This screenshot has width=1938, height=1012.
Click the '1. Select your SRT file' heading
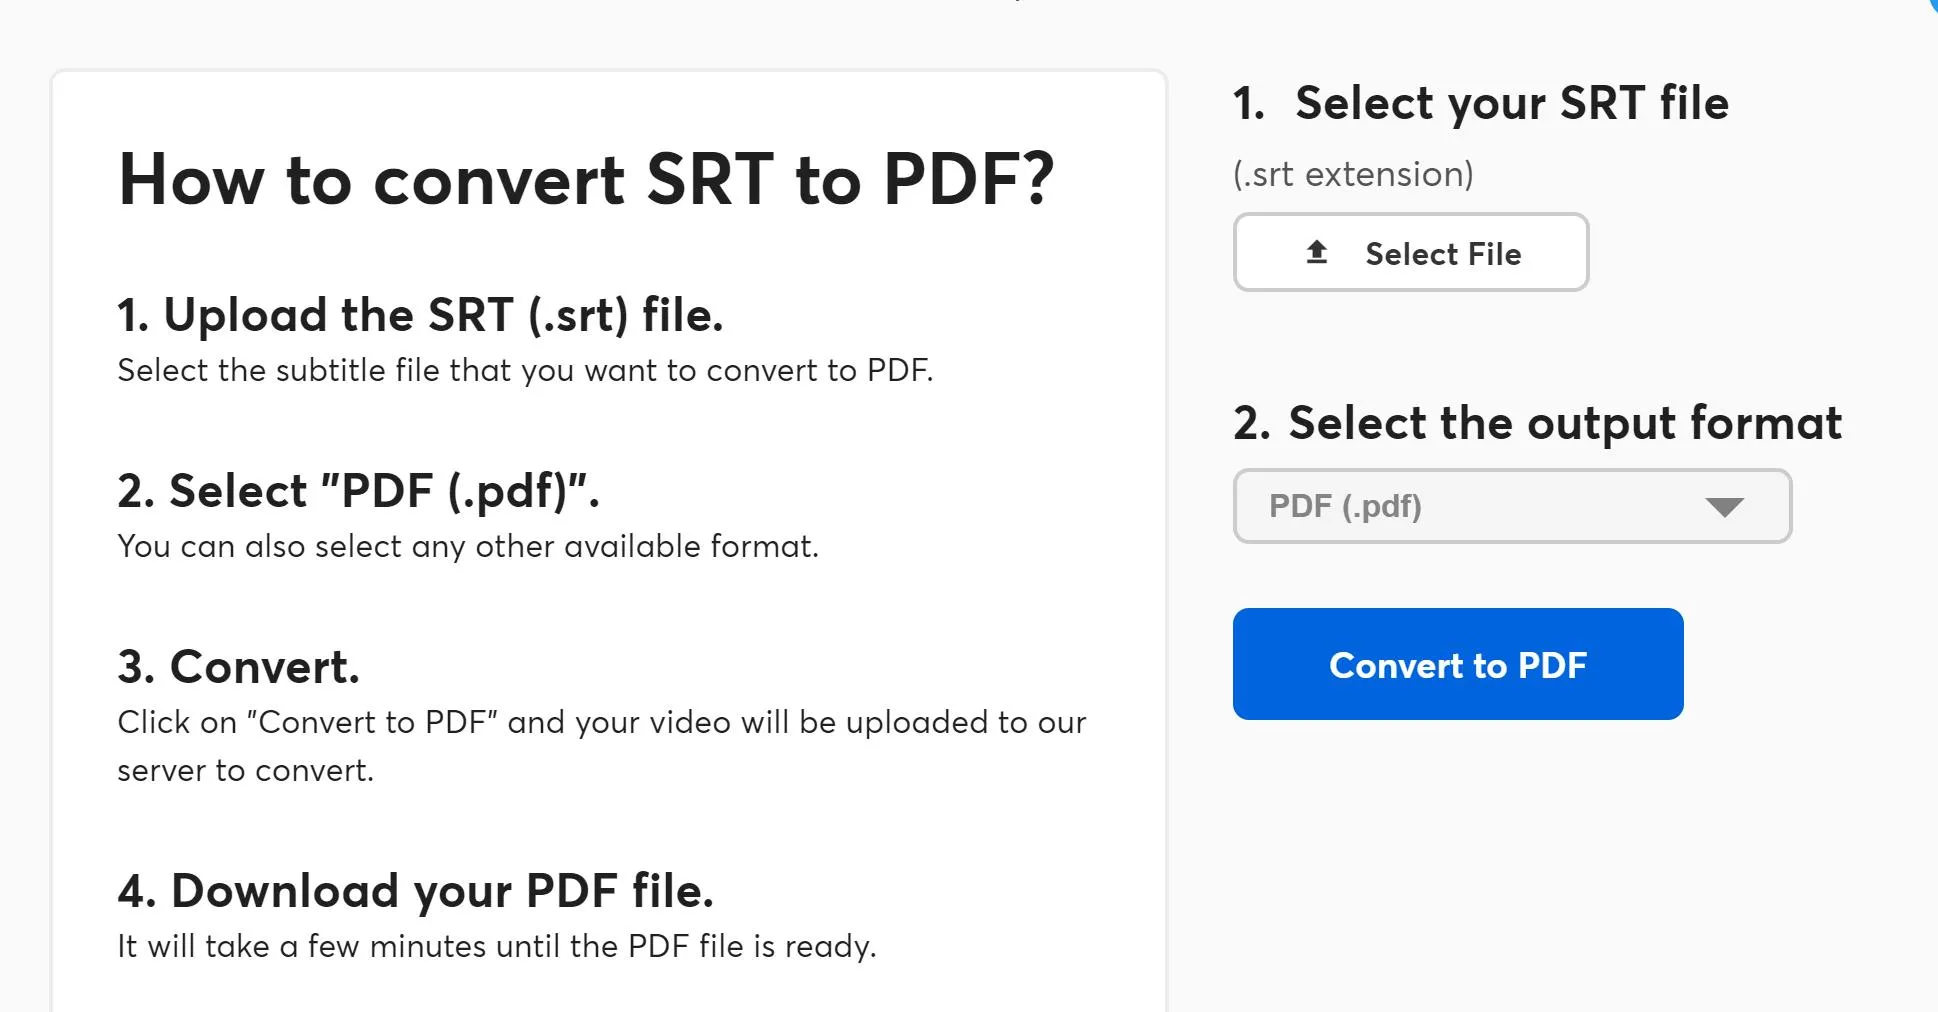click(x=1481, y=103)
